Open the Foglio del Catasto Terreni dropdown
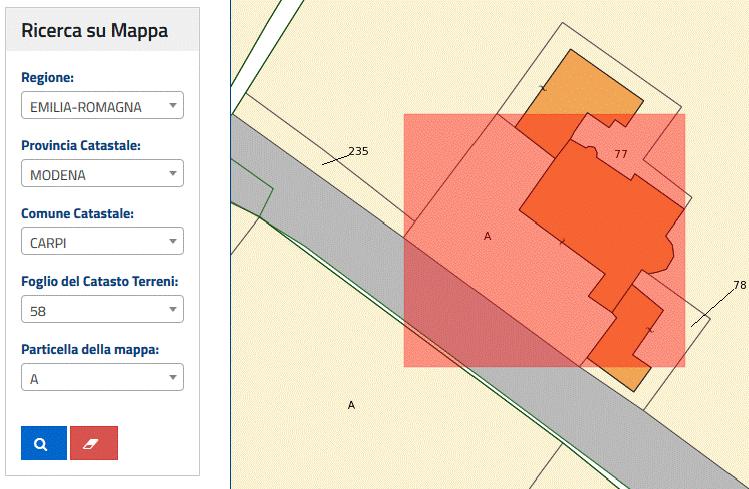Screen dimensions: 749x489 (x=102, y=309)
